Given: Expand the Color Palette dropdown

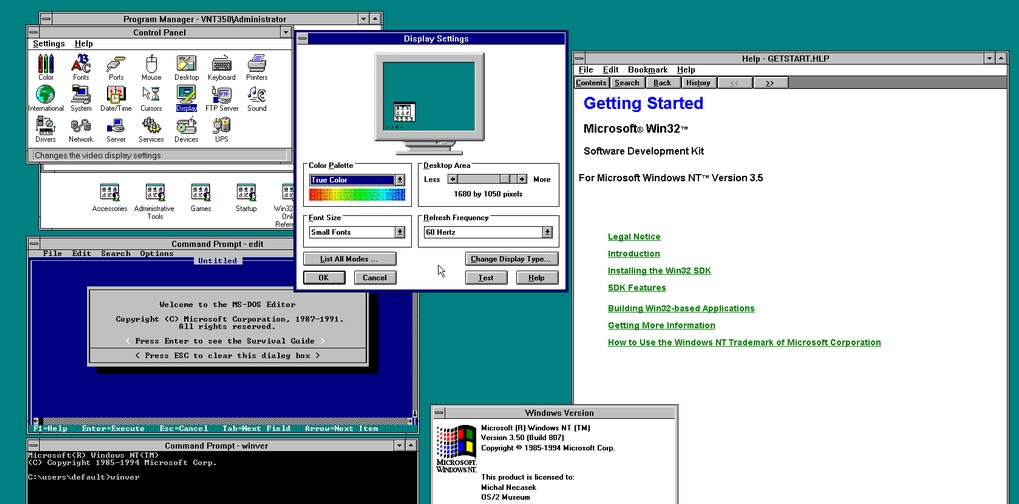Looking at the screenshot, I should (x=399, y=180).
